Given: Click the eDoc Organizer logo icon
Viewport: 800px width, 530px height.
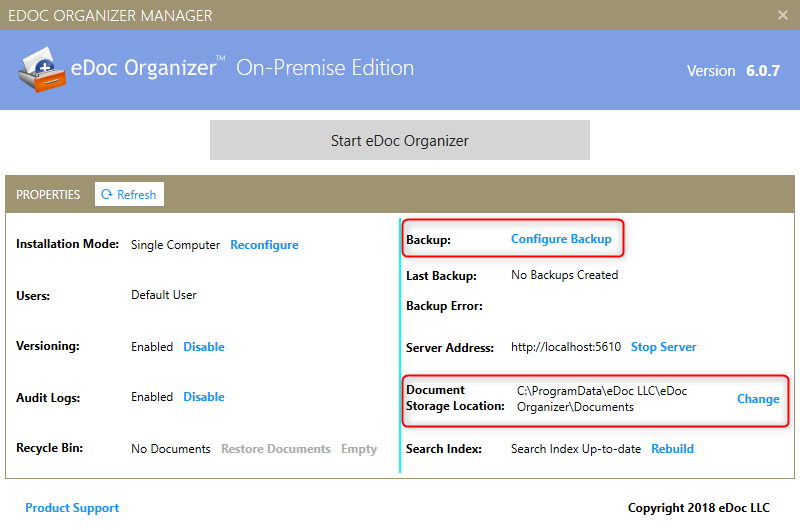Looking at the screenshot, I should (42, 69).
